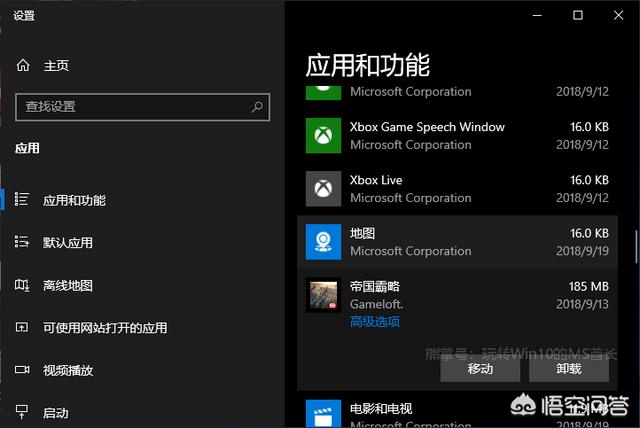Open the 应用和功能 sidebar section
This screenshot has height=428, width=640.
[74, 200]
